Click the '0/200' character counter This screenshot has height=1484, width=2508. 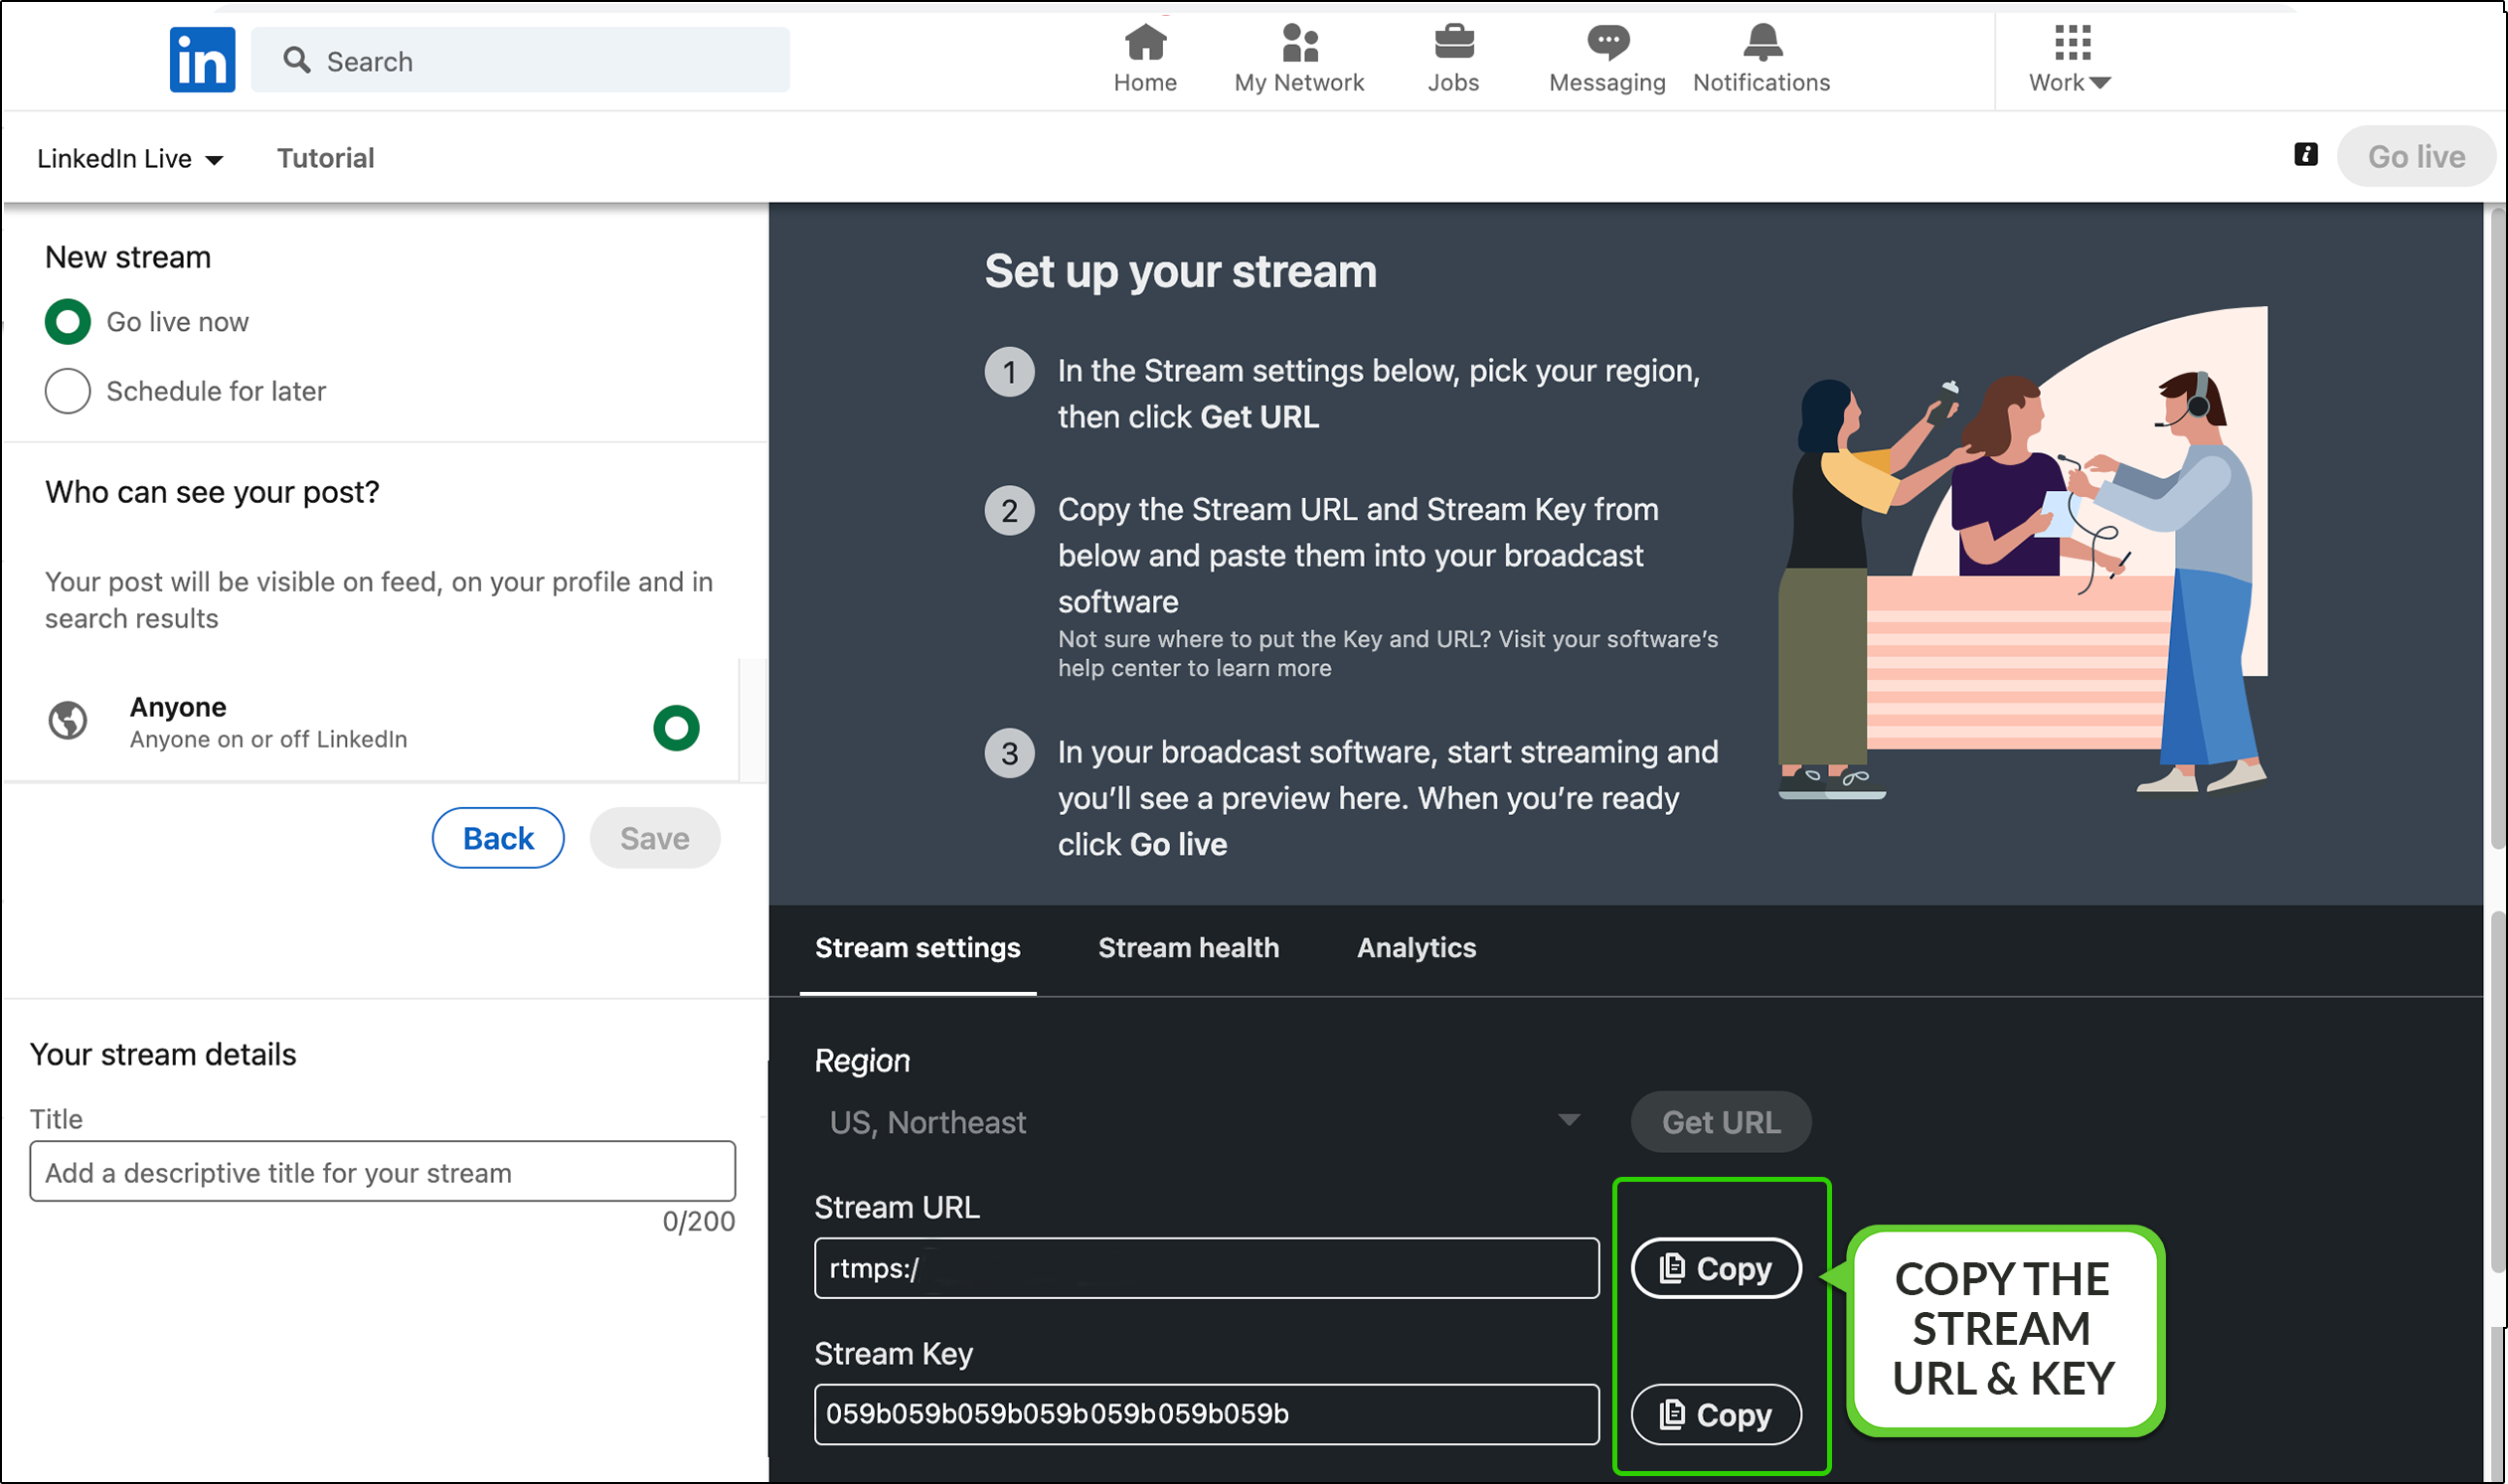pyautogui.click(x=698, y=1221)
